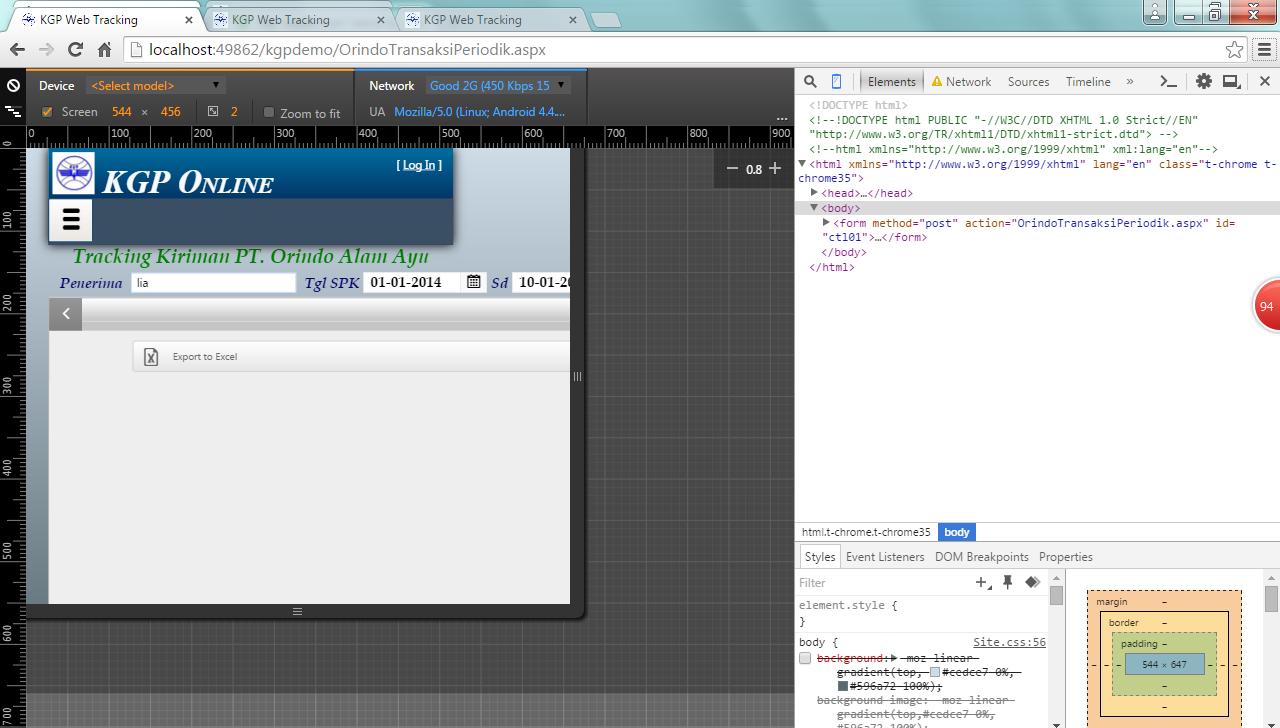The width and height of the screenshot is (1280, 728).
Task: Enable the Zoom to fit checkbox
Action: [269, 113]
